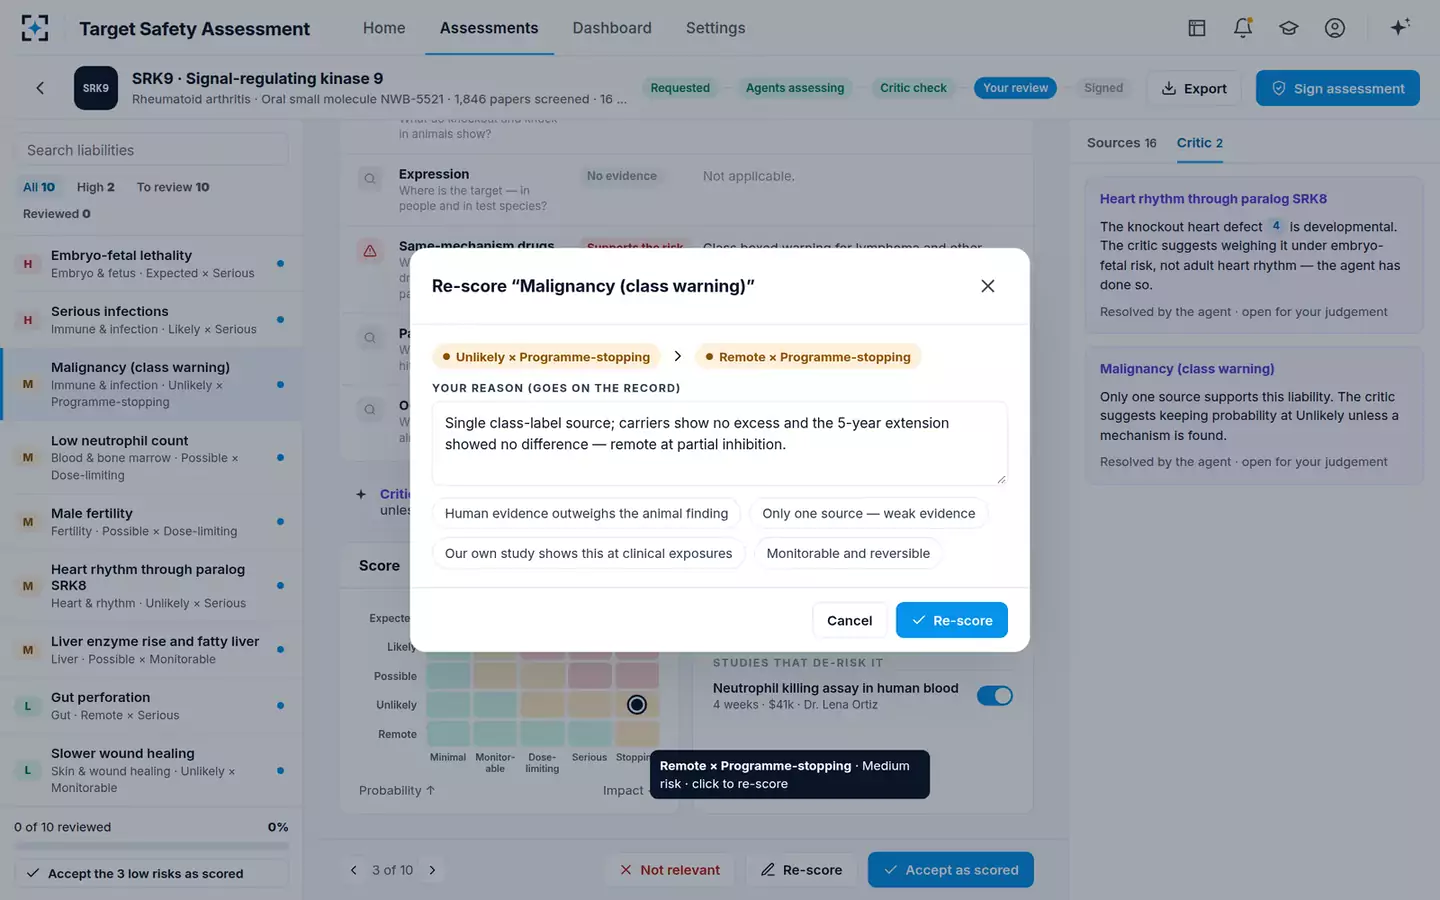Open Settings tab

tap(716, 28)
